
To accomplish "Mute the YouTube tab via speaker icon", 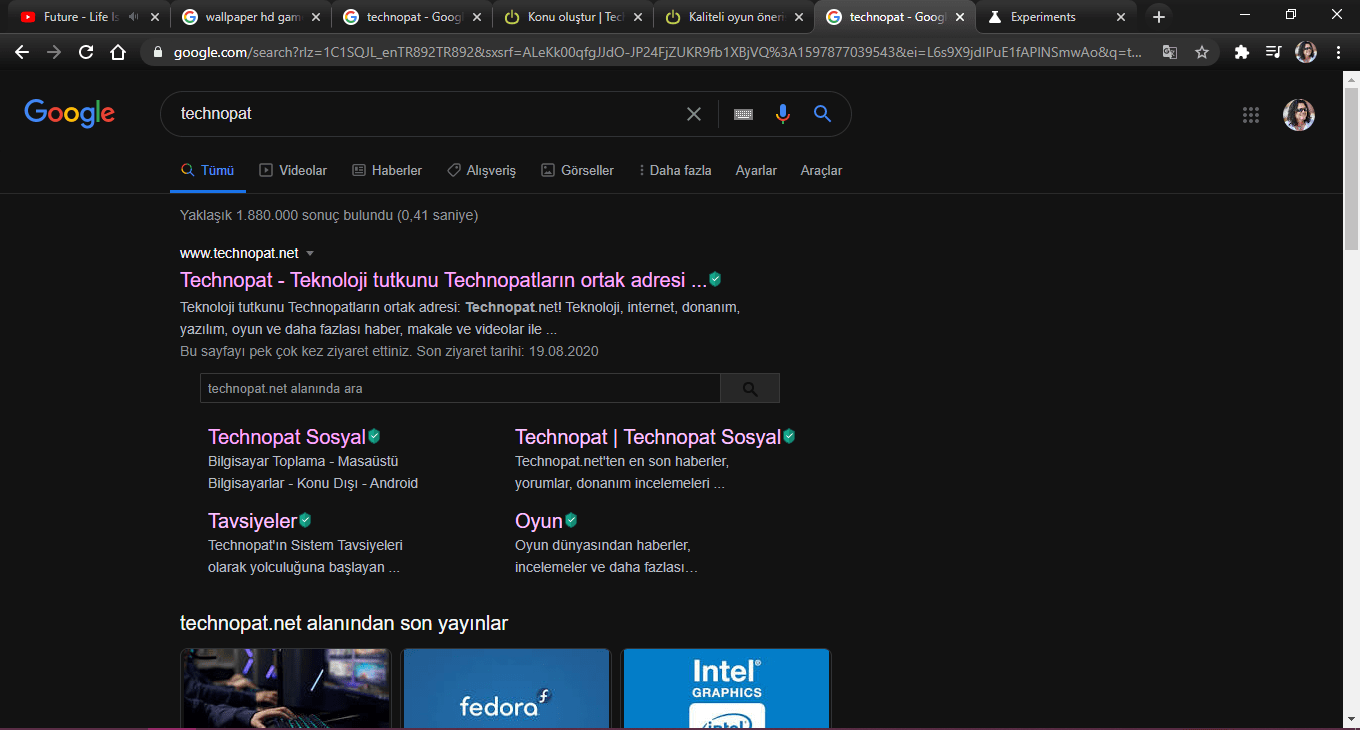I will pos(134,17).
